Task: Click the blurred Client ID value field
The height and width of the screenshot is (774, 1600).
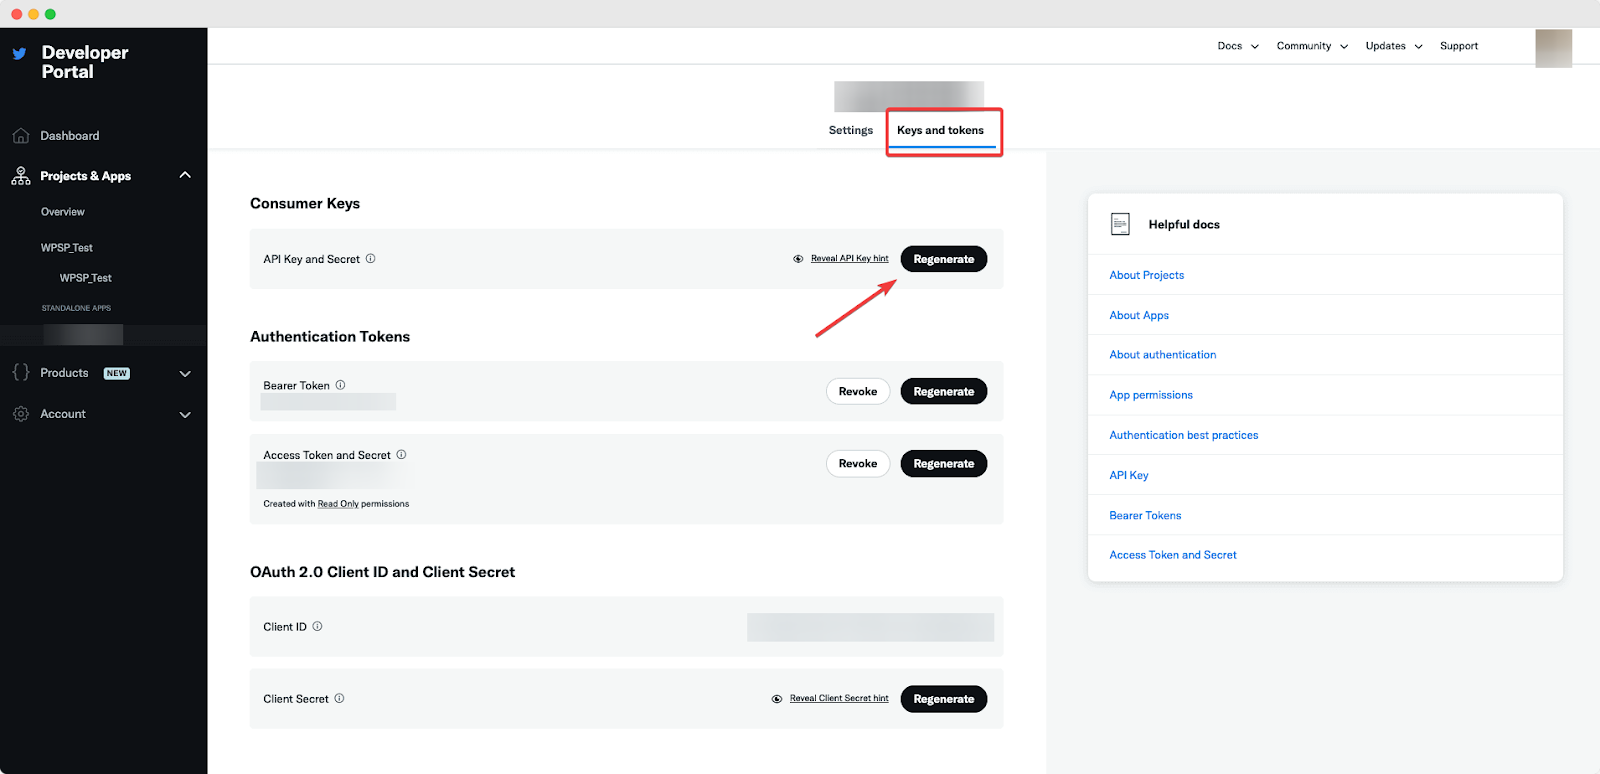Action: tap(871, 627)
